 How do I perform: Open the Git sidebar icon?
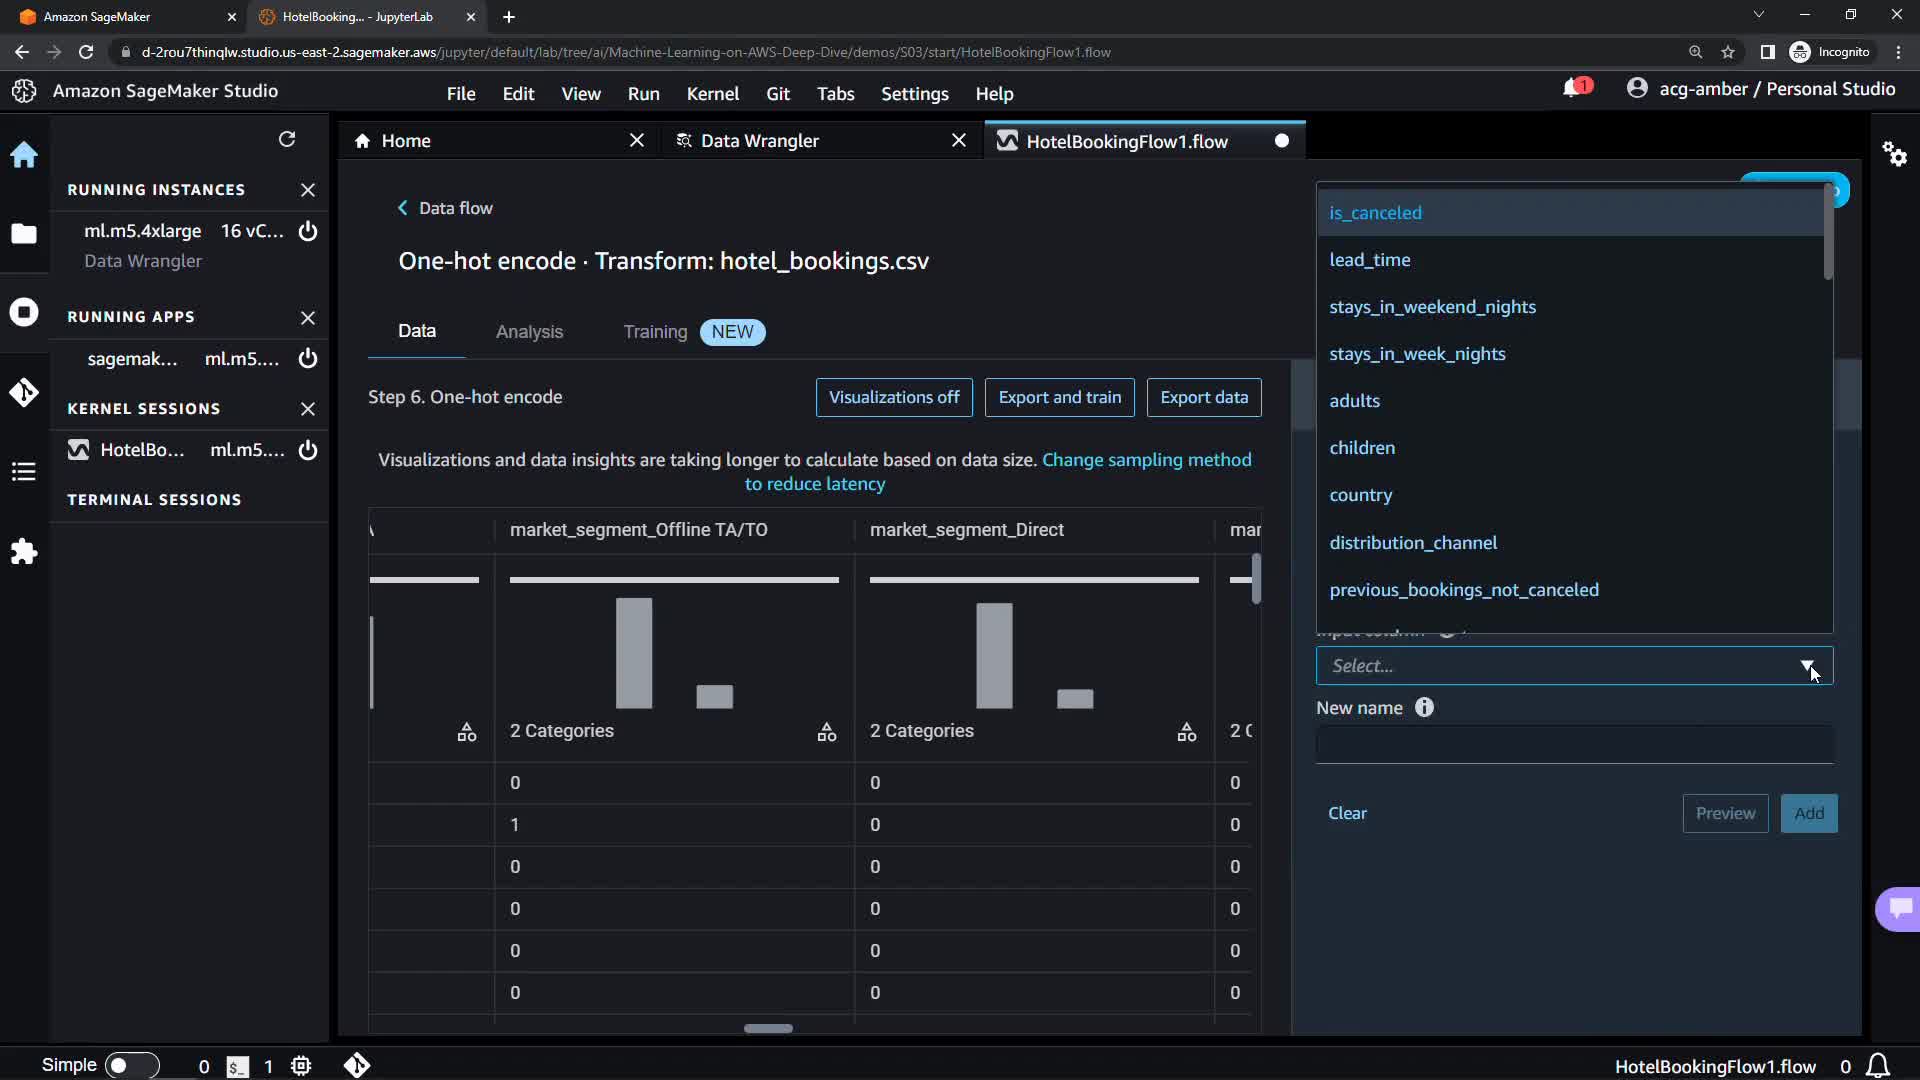coord(24,392)
